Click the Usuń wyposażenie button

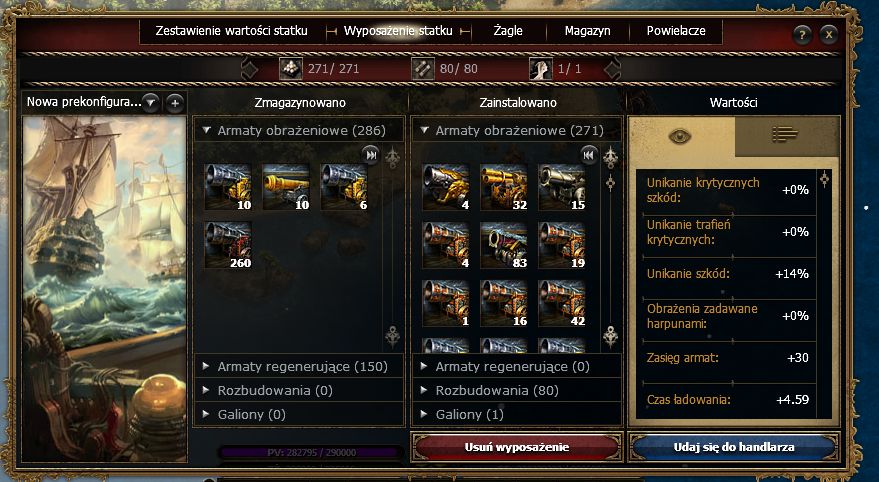516,447
